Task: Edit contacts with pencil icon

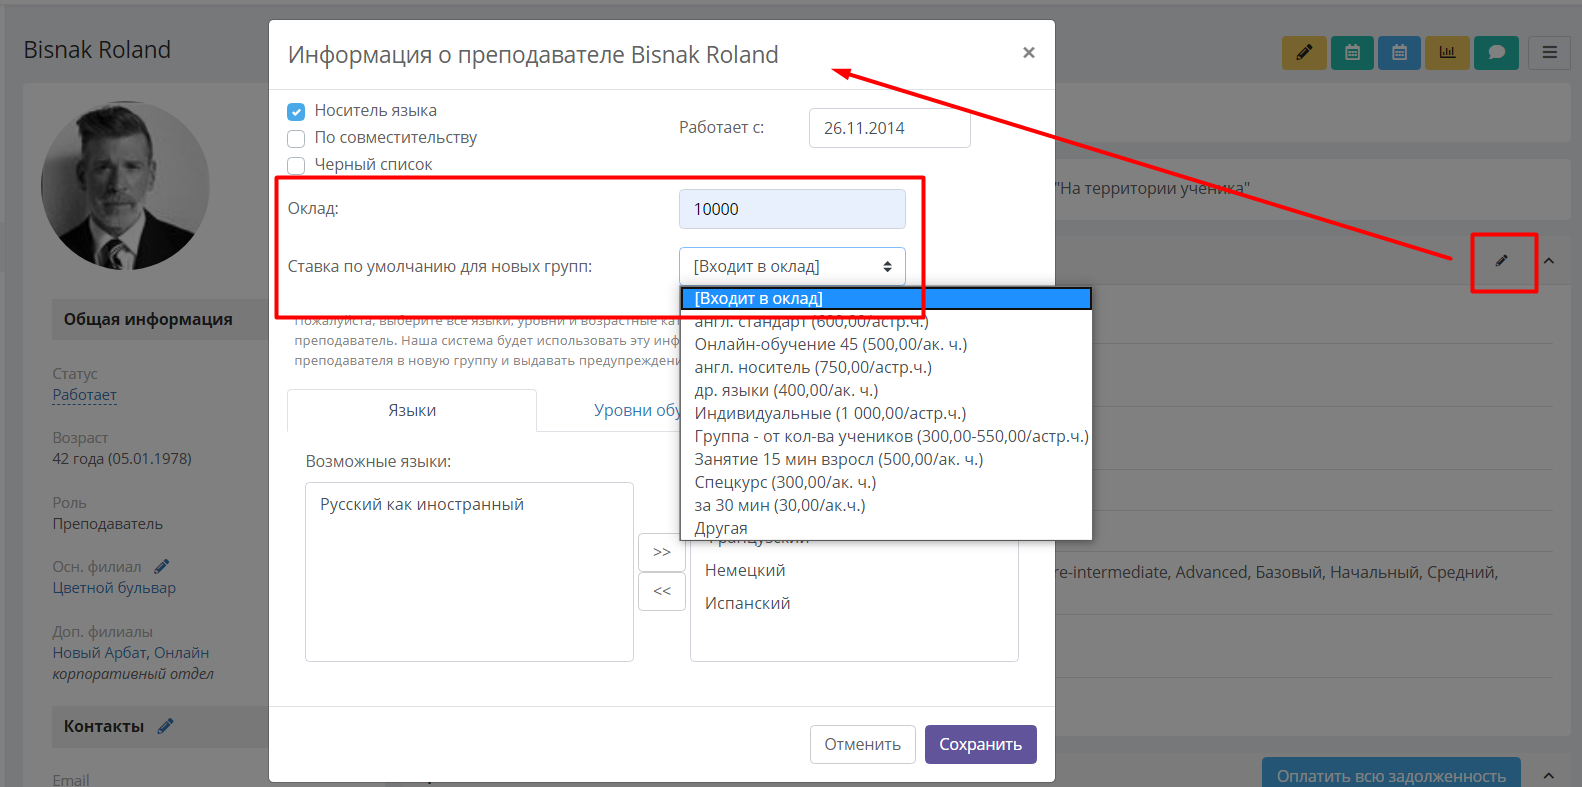Action: pyautogui.click(x=165, y=726)
